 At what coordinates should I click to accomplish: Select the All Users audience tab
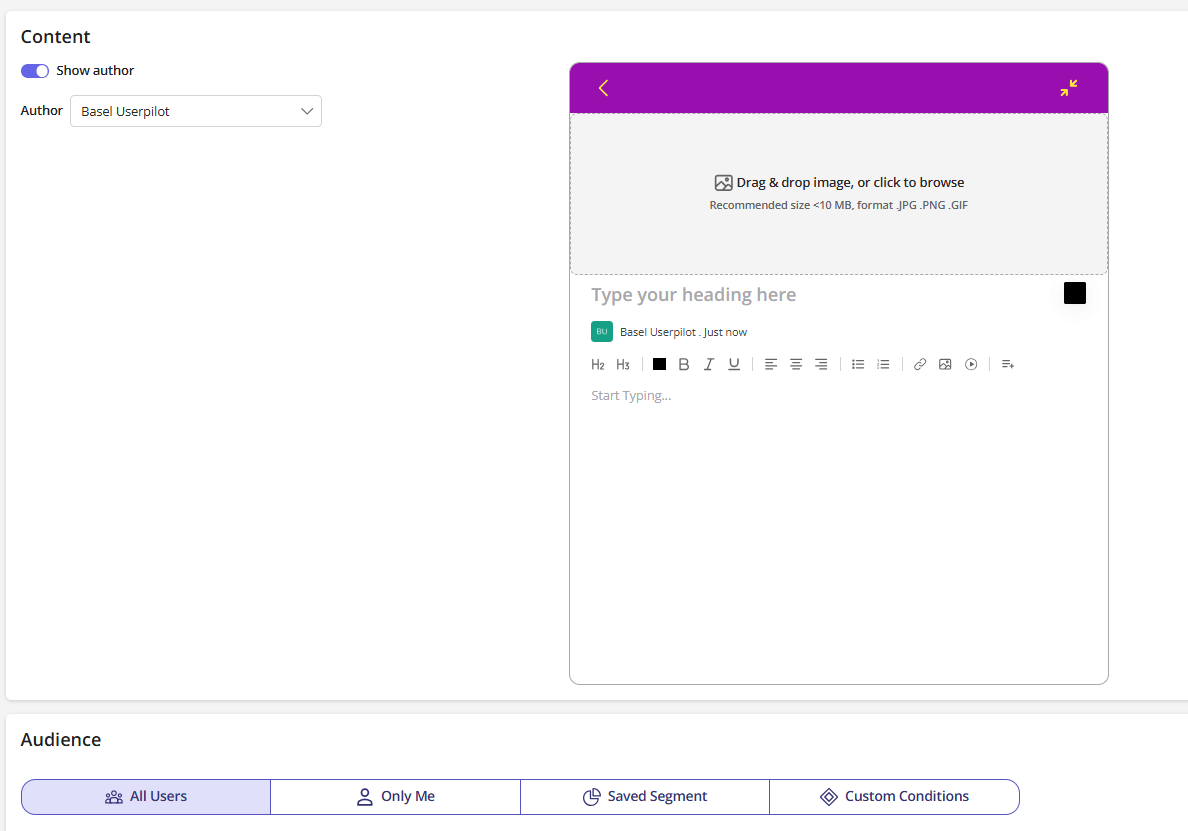tap(145, 797)
